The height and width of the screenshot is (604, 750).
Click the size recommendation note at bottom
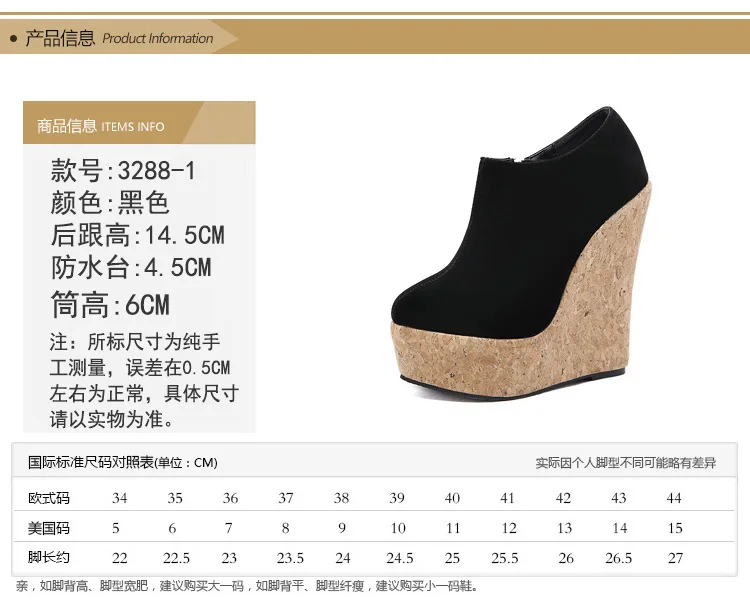[x=247, y=586]
